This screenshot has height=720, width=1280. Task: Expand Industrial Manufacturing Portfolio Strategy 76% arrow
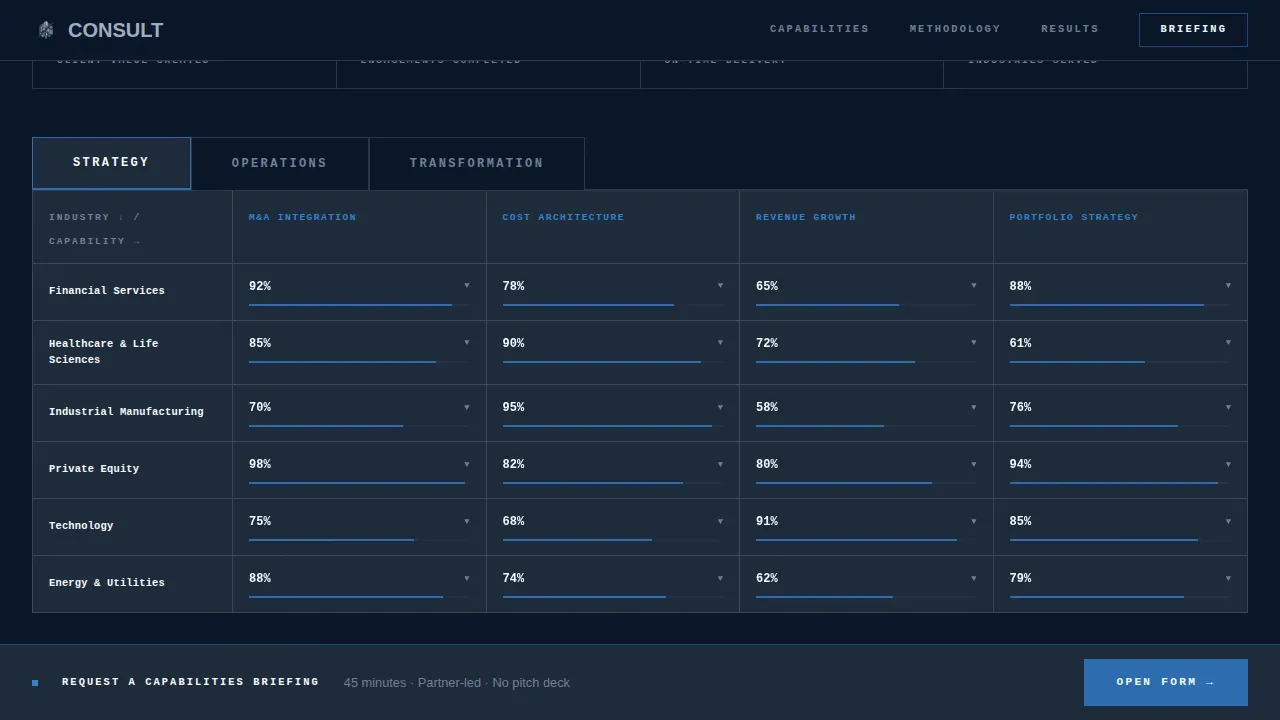[x=1228, y=407]
